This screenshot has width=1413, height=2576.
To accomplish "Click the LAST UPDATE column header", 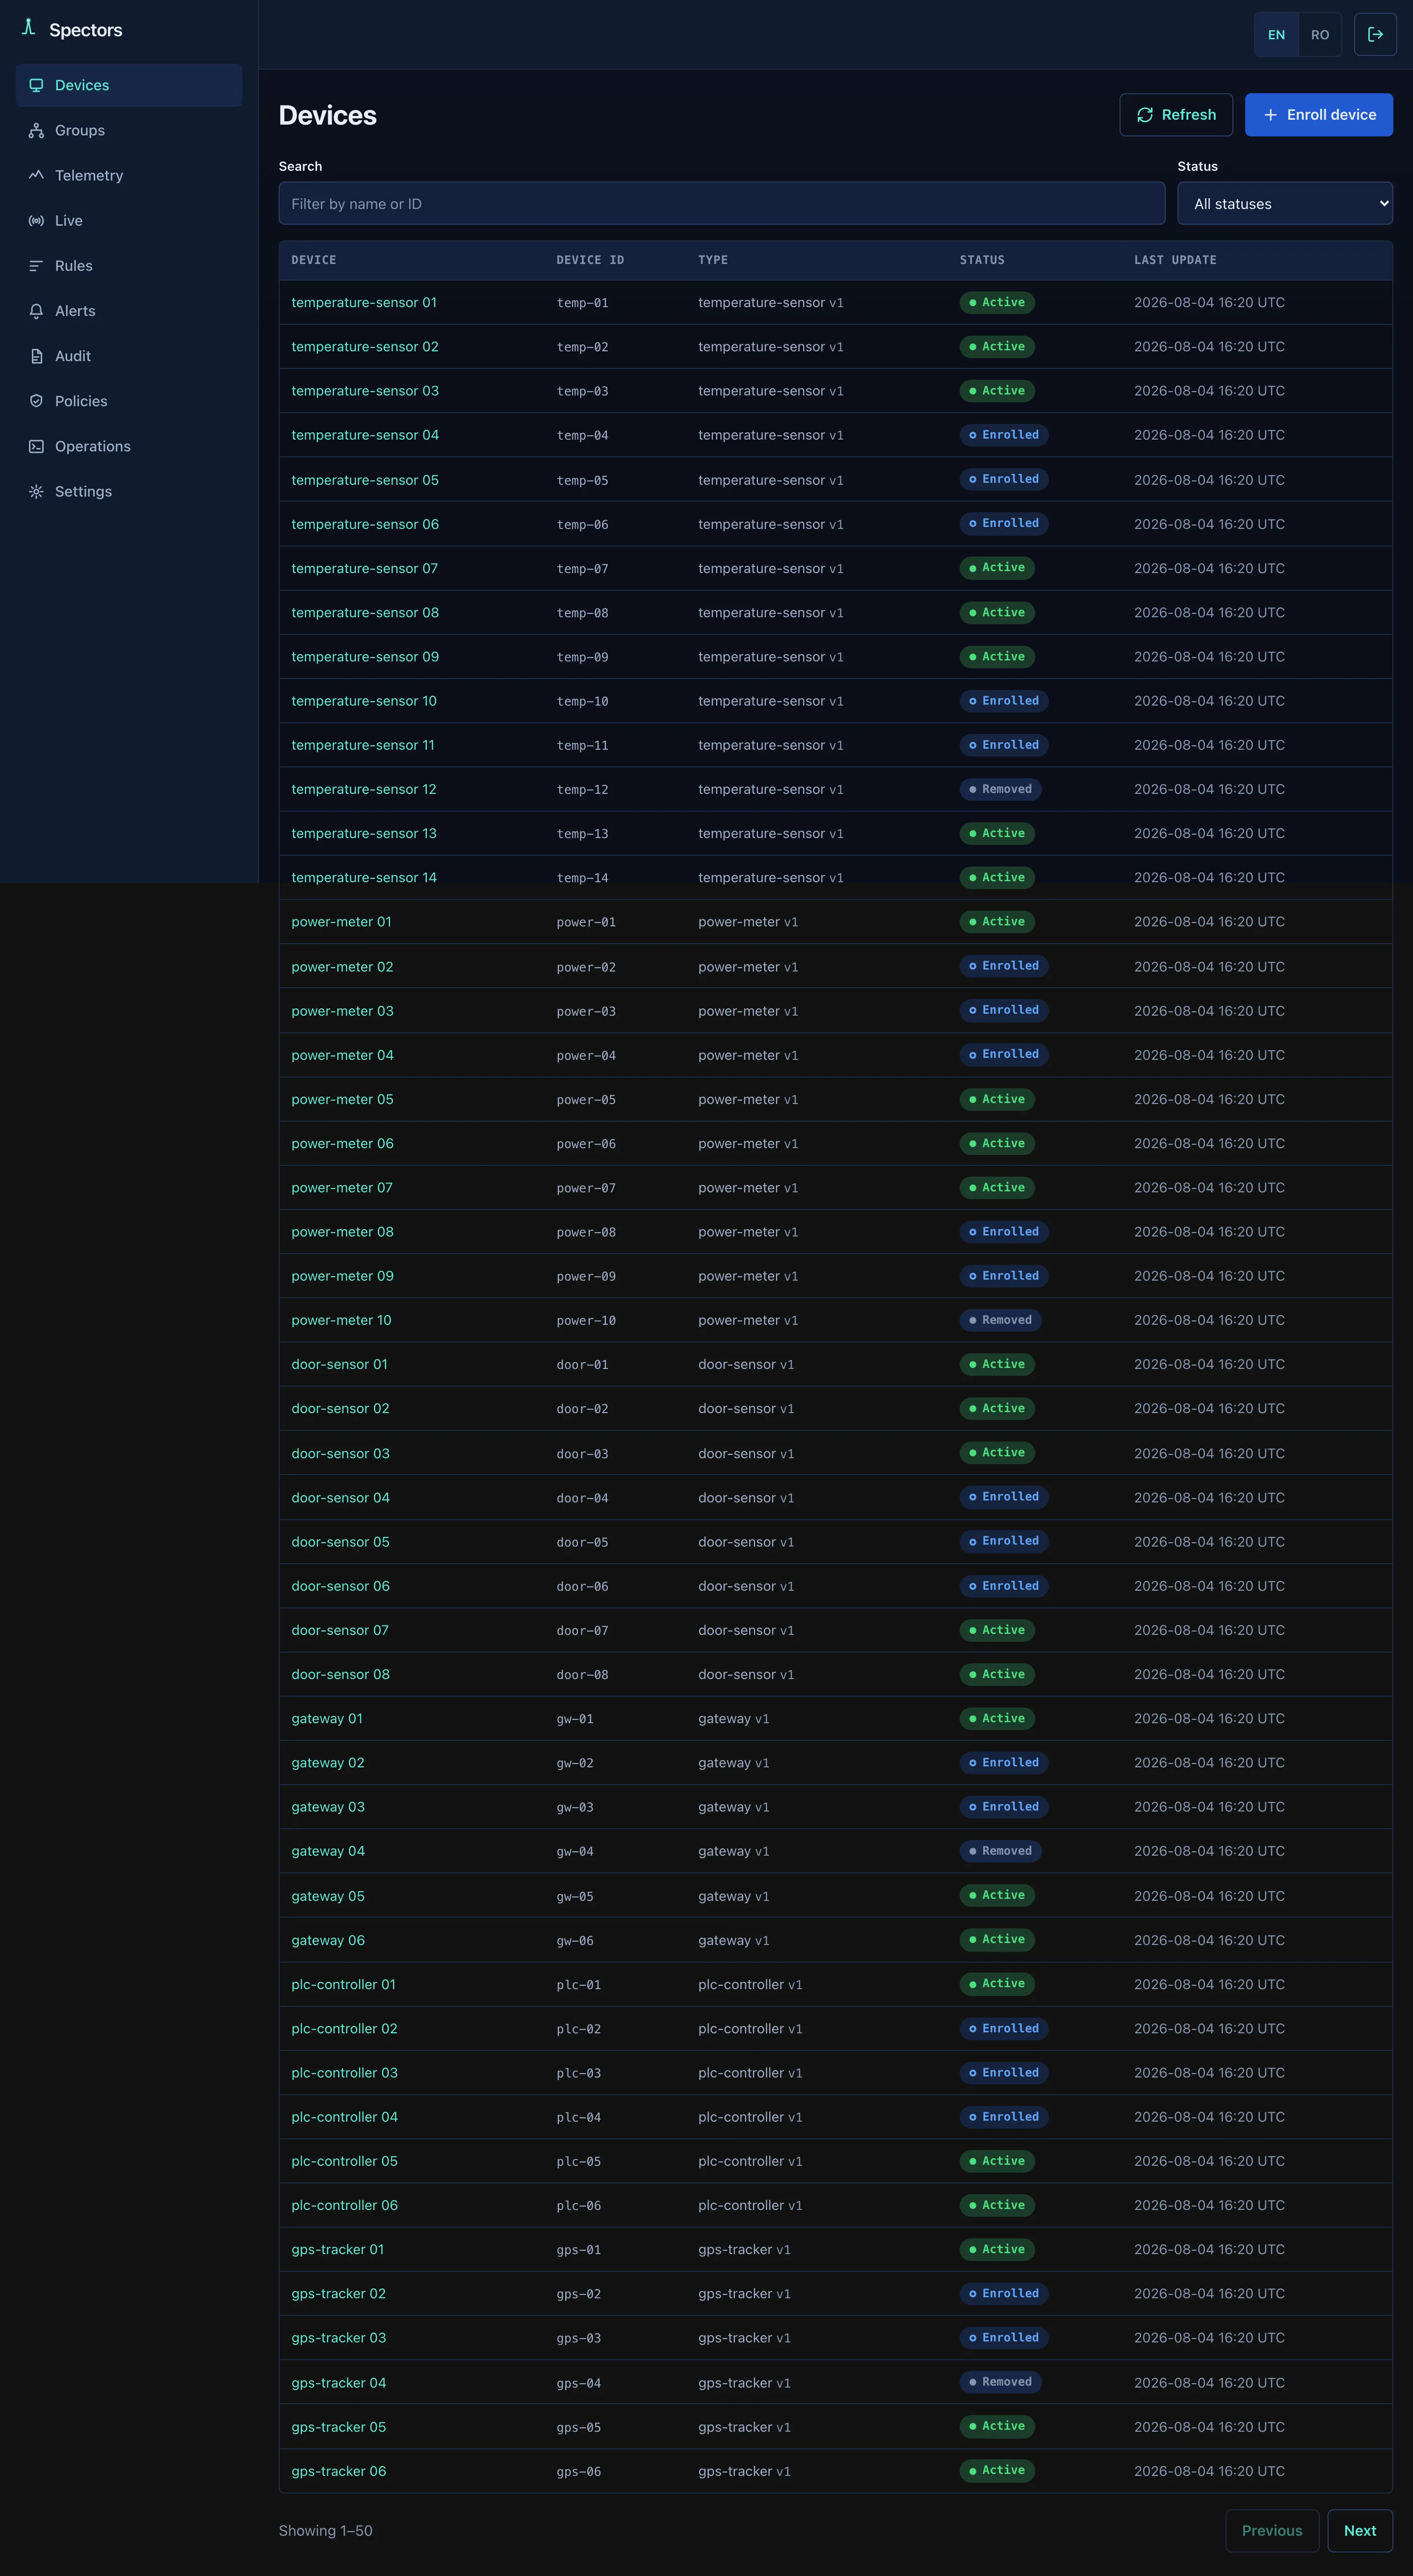I will (1175, 260).
